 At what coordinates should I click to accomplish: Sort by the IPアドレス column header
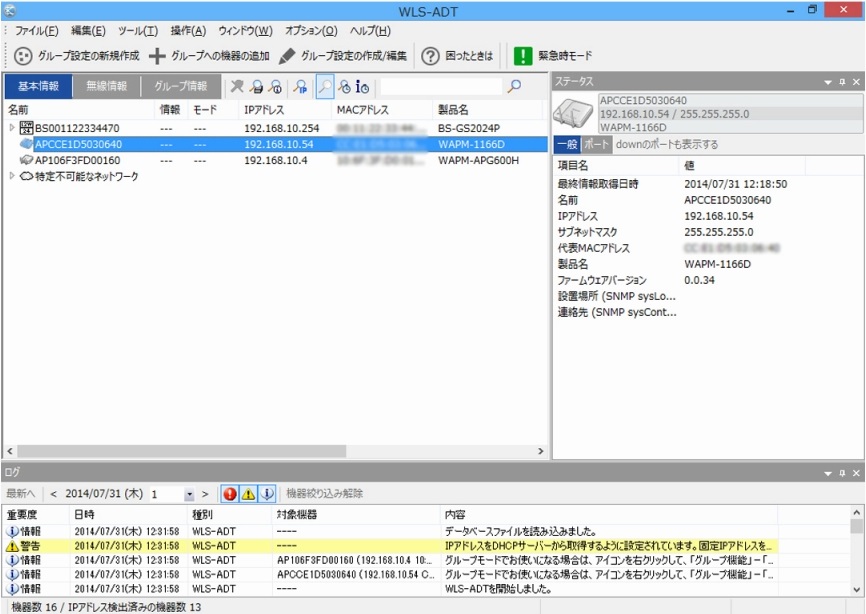(x=287, y=110)
